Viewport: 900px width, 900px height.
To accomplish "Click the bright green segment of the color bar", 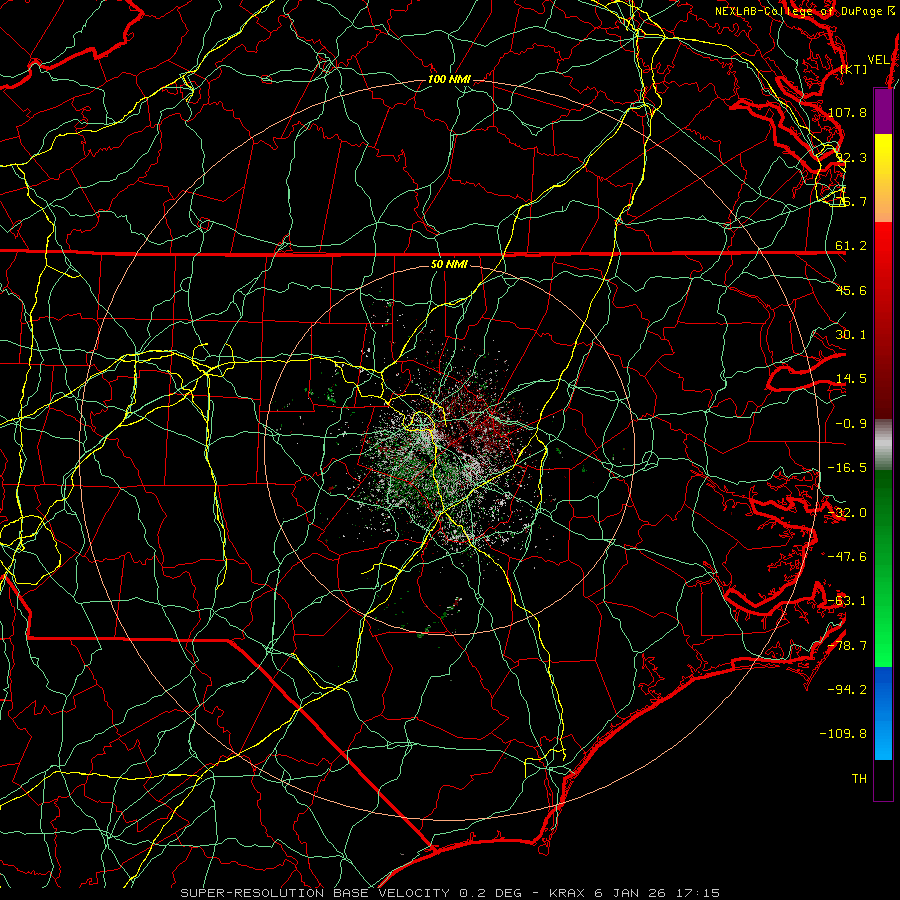I will [x=883, y=568].
